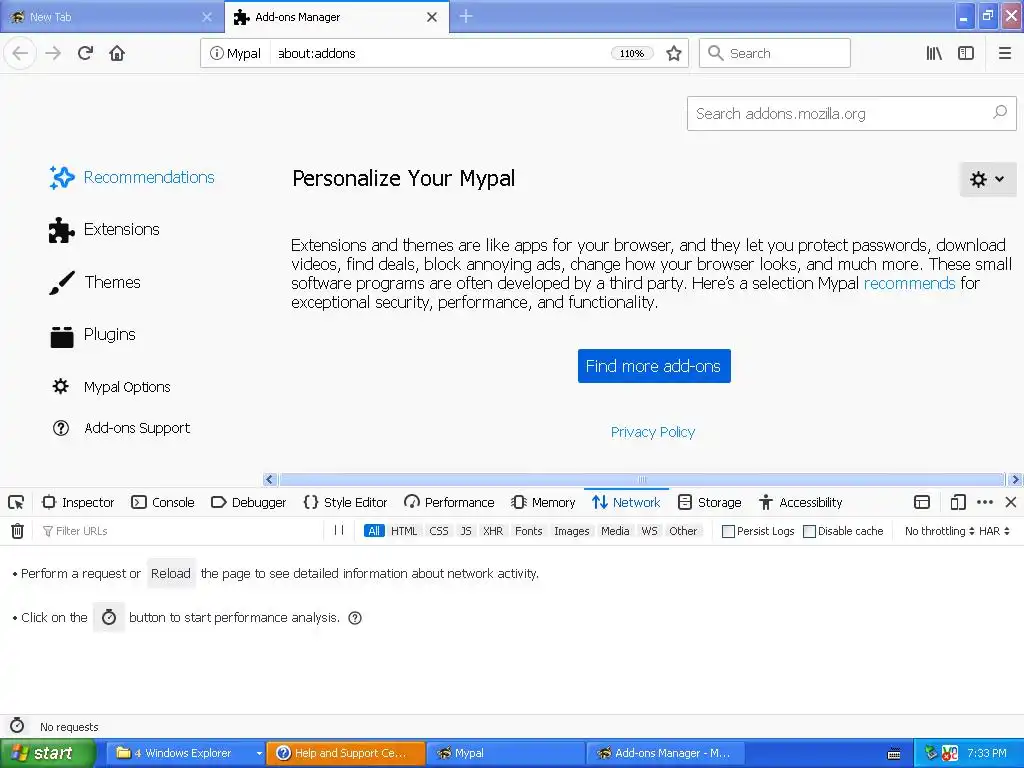Open the gear tools dropdown for add-ons
This screenshot has height=768, width=1024.
click(987, 179)
